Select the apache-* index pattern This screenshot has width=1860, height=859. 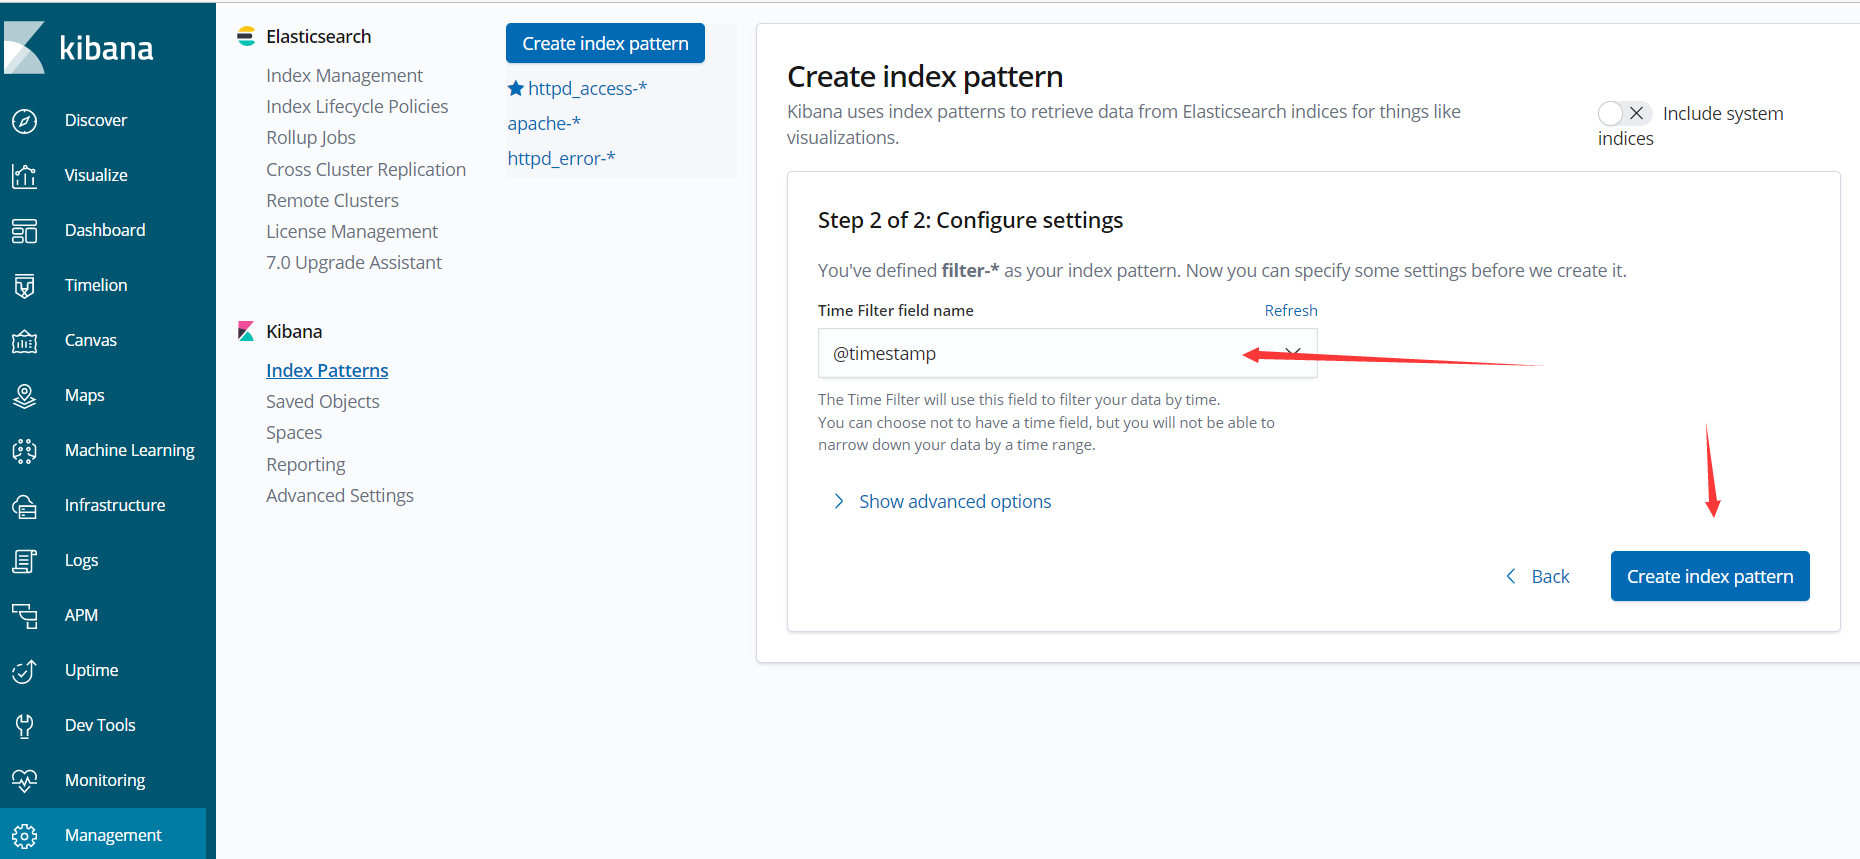544,123
